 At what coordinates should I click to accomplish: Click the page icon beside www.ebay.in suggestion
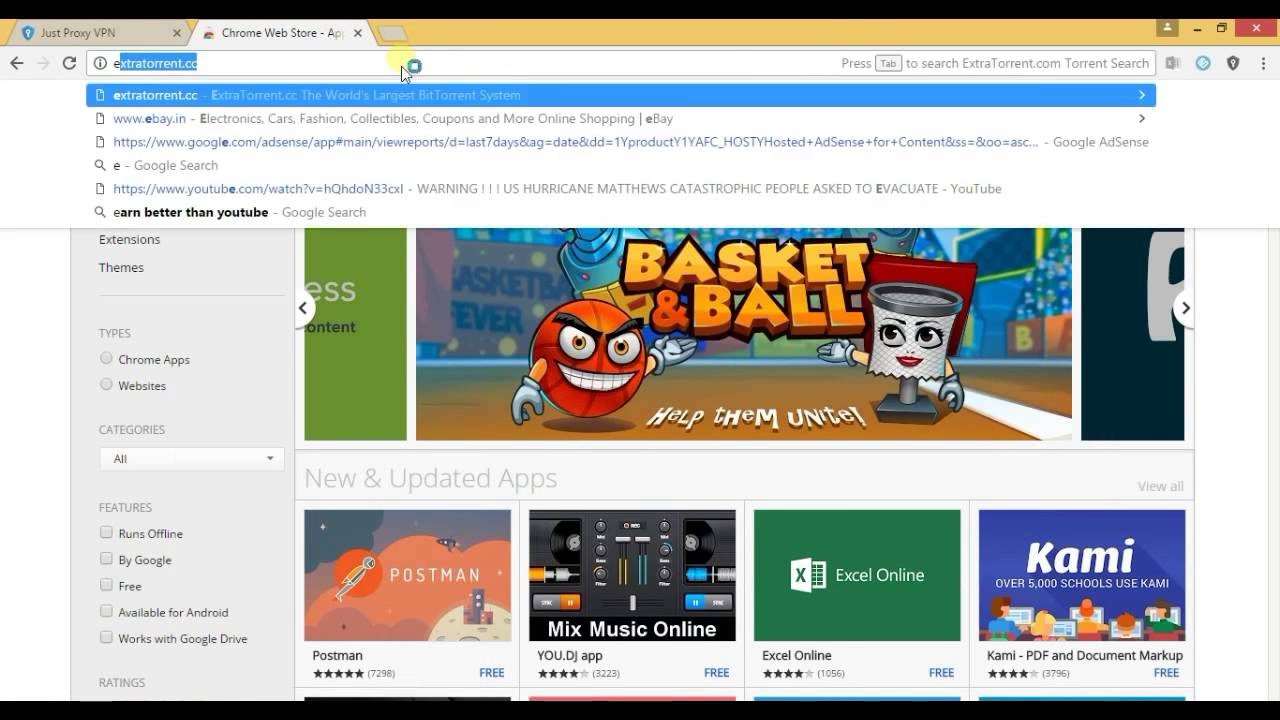(100, 118)
